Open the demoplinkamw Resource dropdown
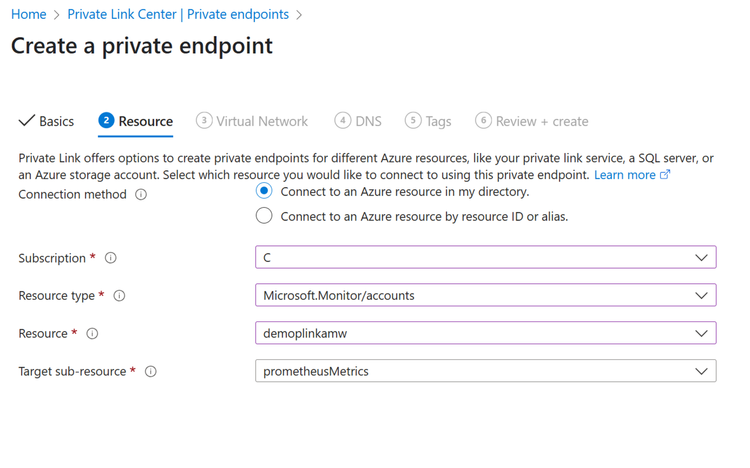The image size is (750, 468). 485,334
